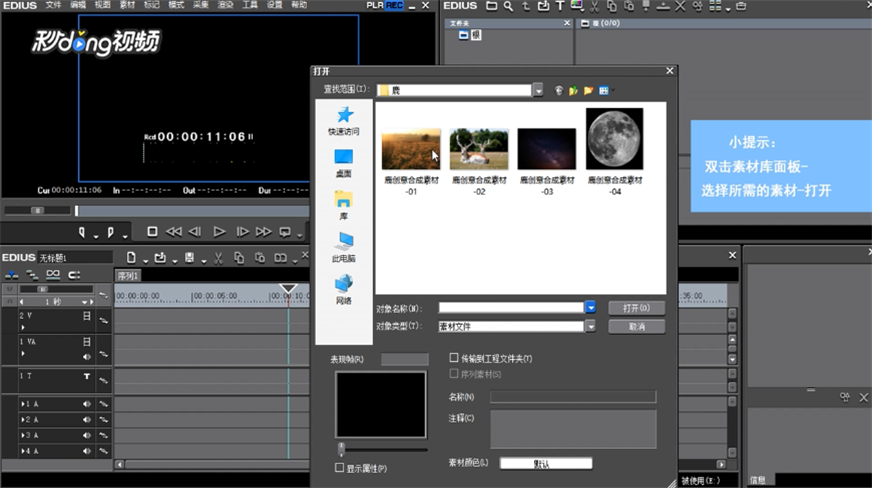Click the go back icon in open dialog
The height and width of the screenshot is (488, 872).
point(559,91)
